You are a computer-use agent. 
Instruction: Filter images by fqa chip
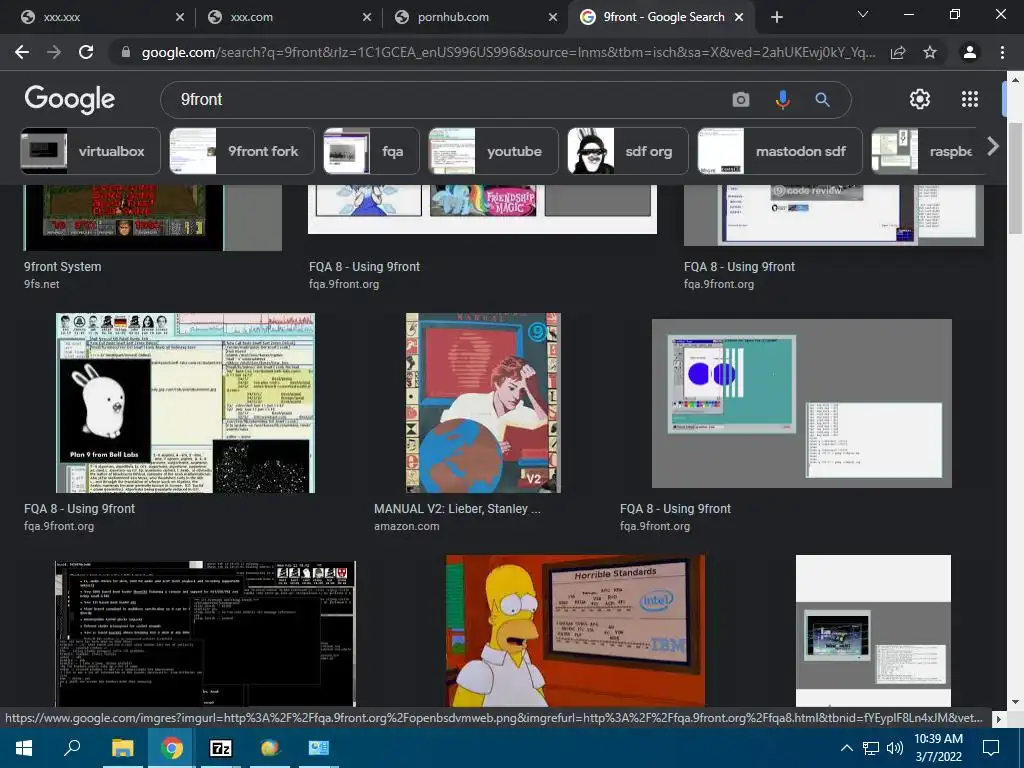pos(371,151)
